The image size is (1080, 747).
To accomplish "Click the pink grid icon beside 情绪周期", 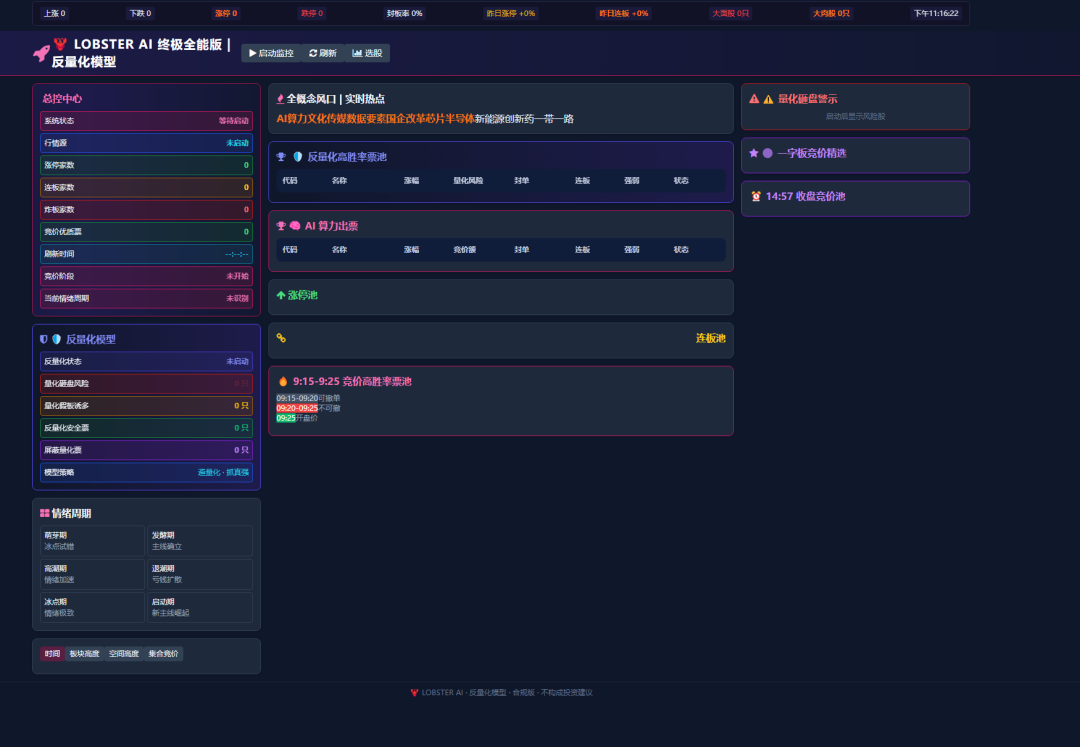I will pyautogui.click(x=44, y=513).
